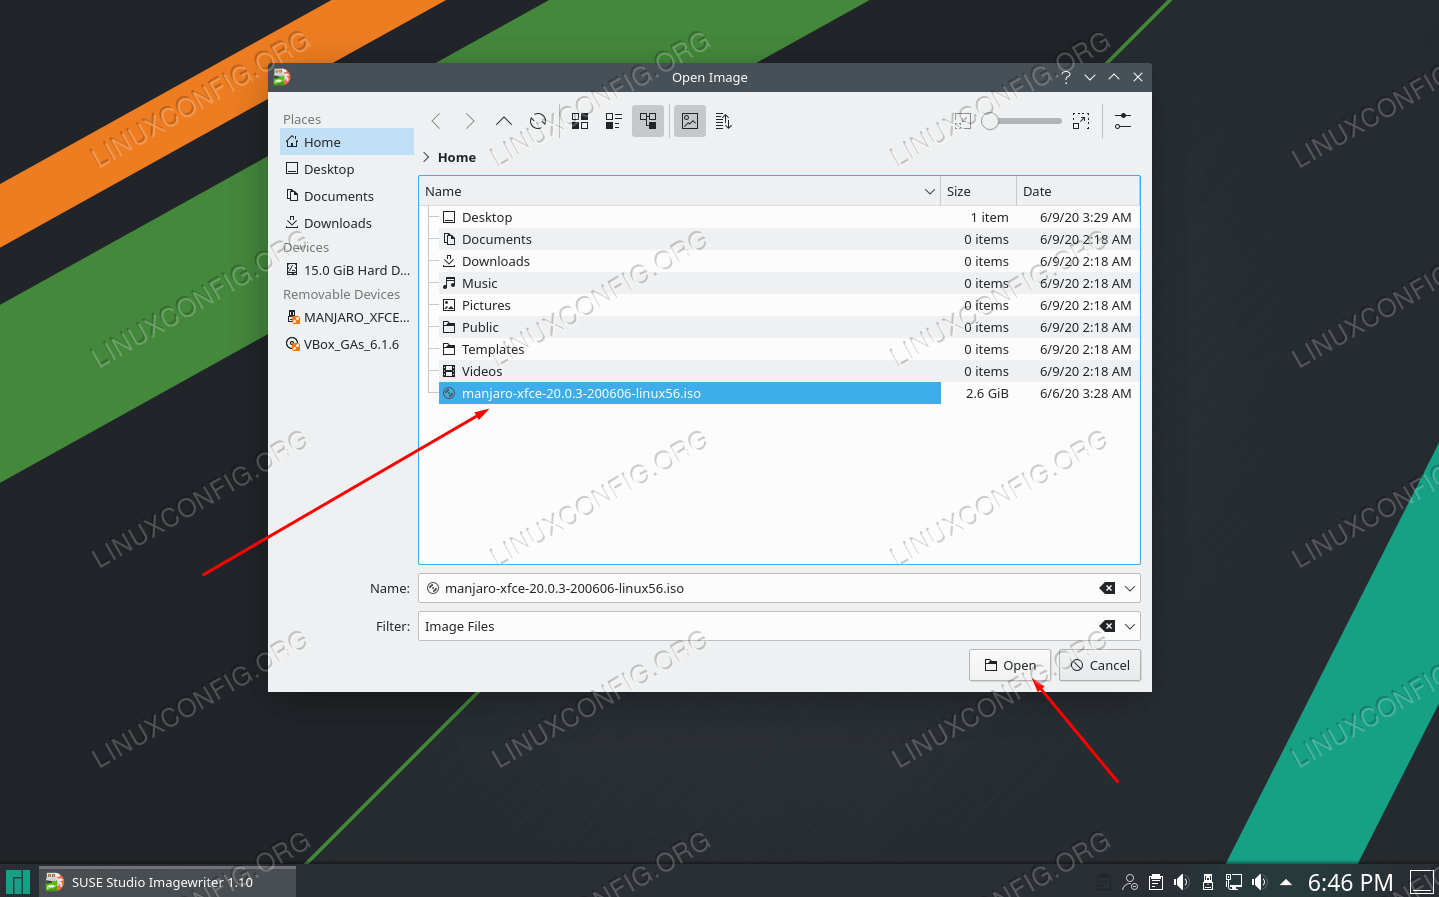Open the Manjaro application launcher
Image resolution: width=1439 pixels, height=897 pixels.
(x=18, y=881)
